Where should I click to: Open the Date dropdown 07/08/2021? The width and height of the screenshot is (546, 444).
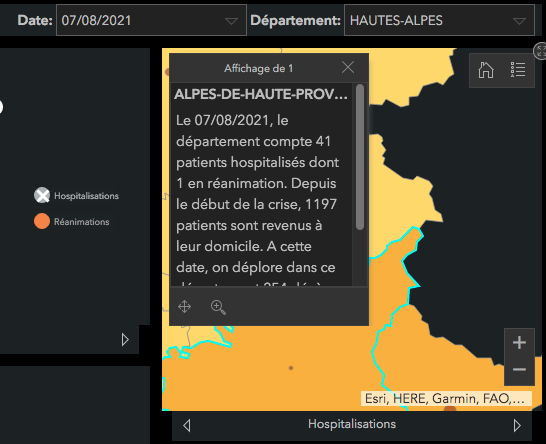tap(151, 20)
